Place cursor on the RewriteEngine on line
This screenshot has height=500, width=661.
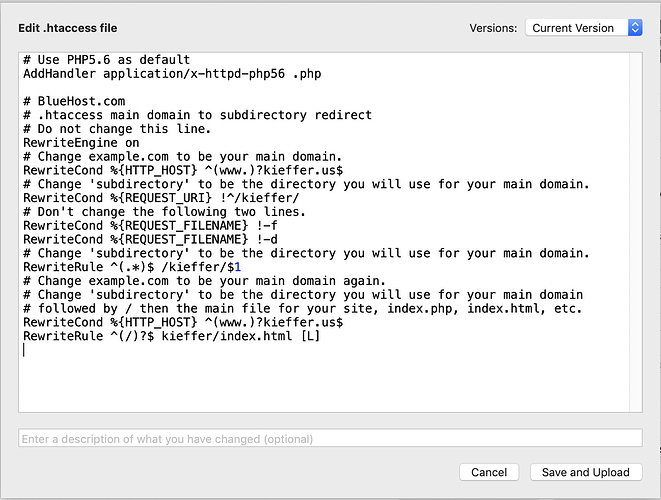pyautogui.click(x=81, y=142)
